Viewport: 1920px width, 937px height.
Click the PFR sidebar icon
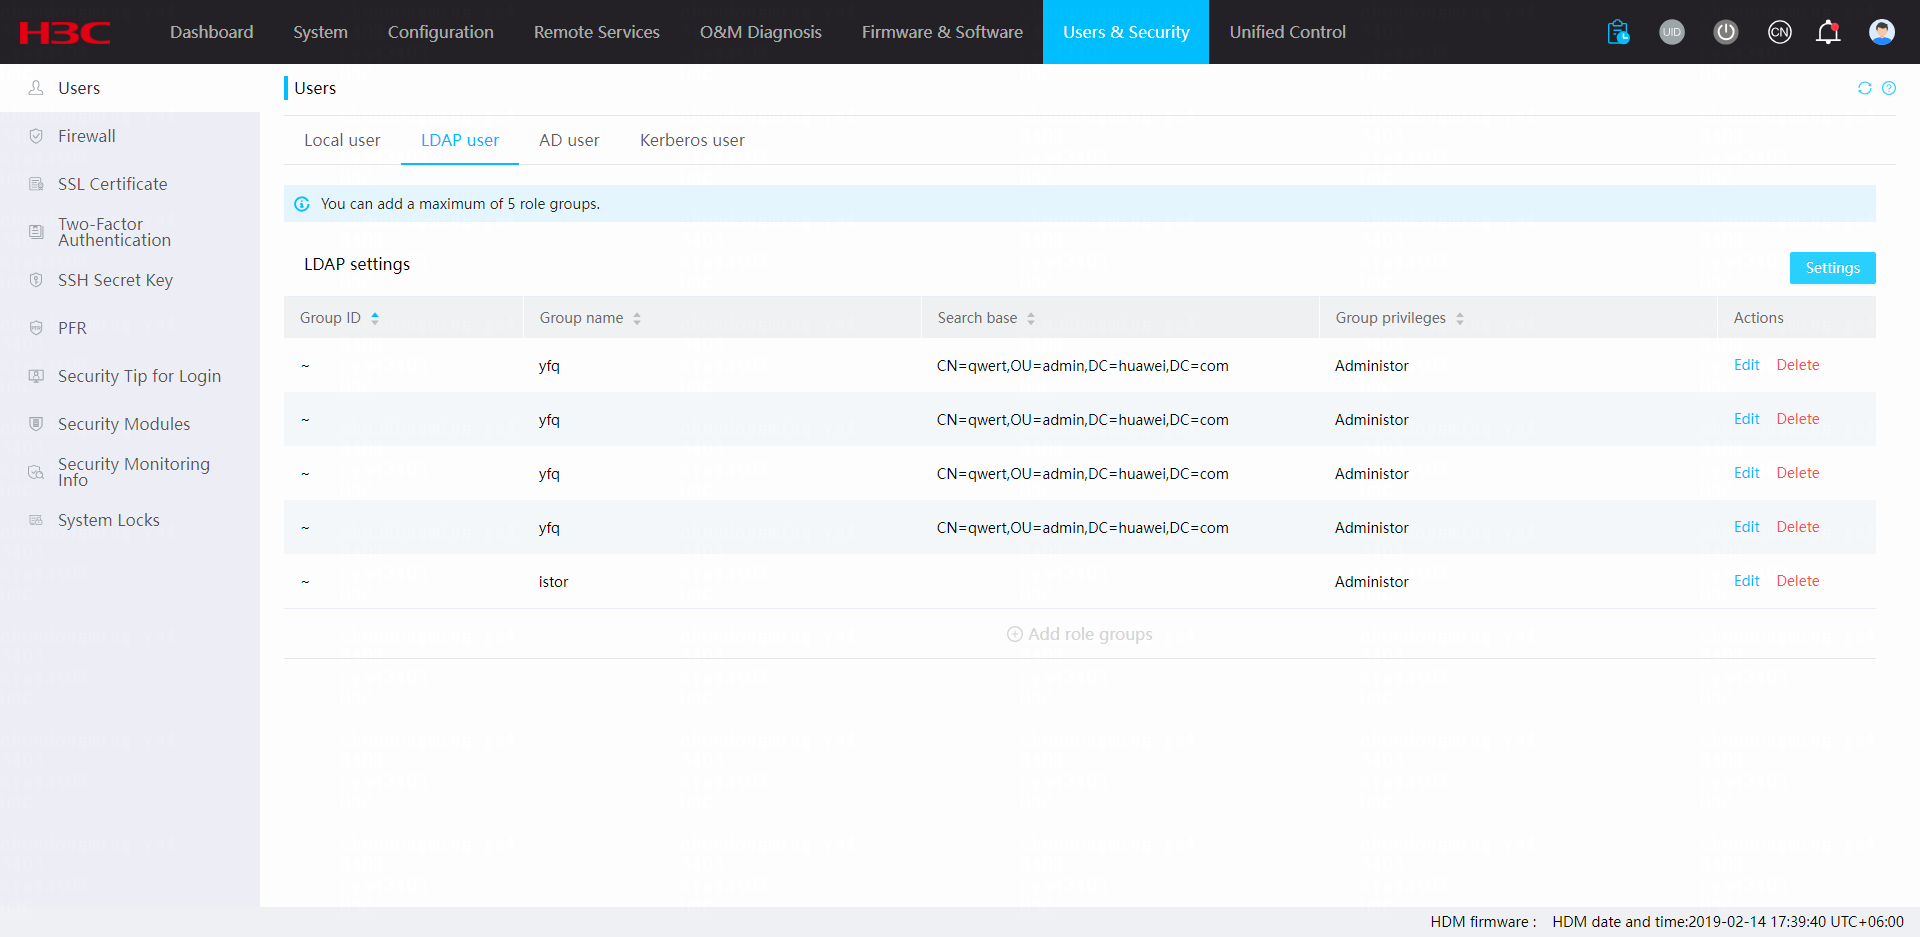pyautogui.click(x=36, y=328)
